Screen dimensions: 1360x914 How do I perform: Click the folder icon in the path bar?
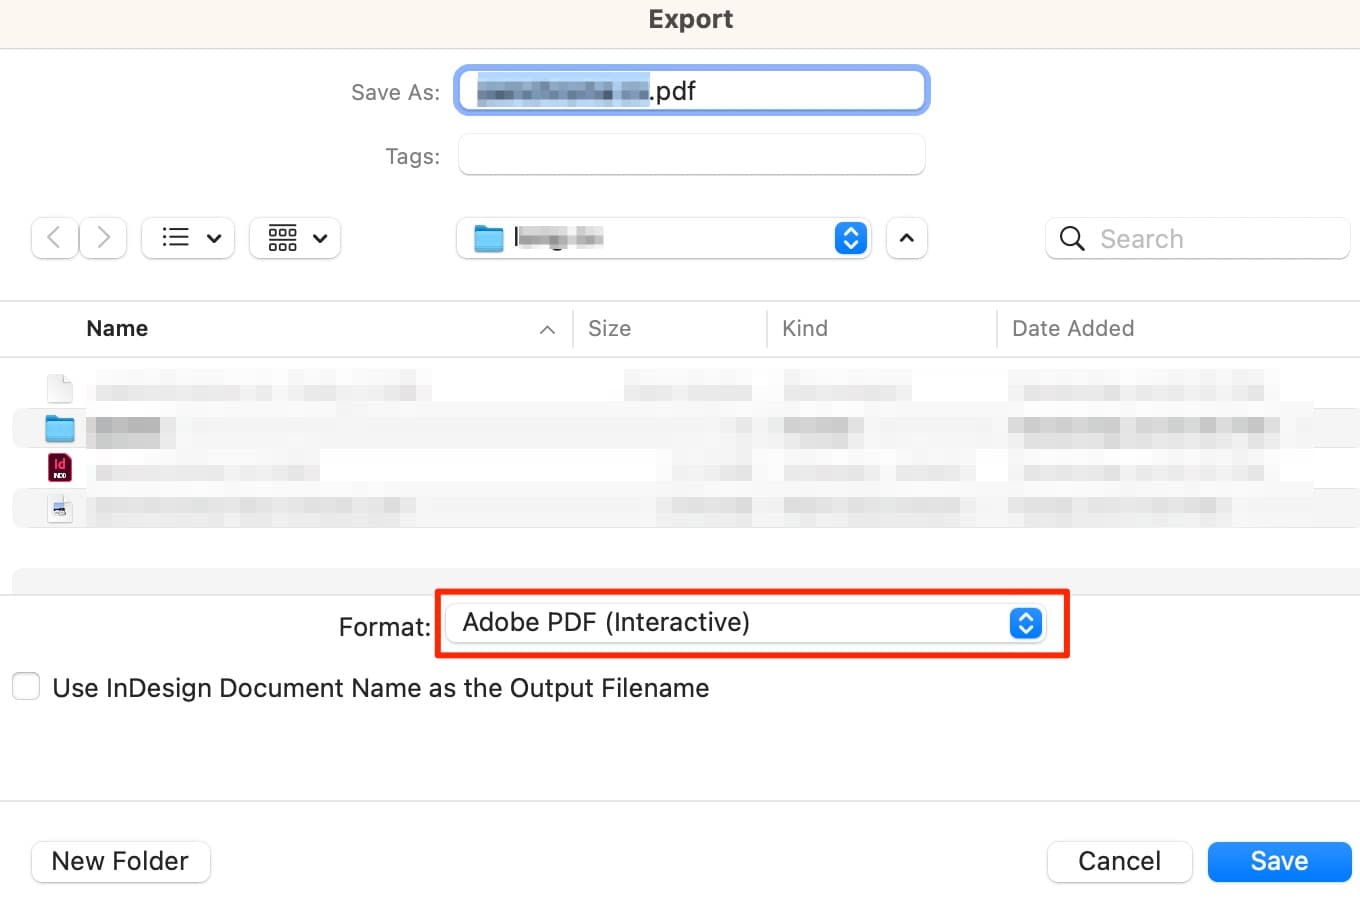(x=488, y=238)
